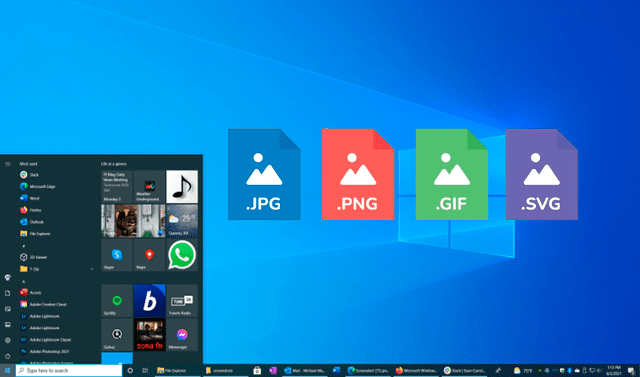
Task: Open the volume speaker tray icon
Action: click(x=600, y=370)
